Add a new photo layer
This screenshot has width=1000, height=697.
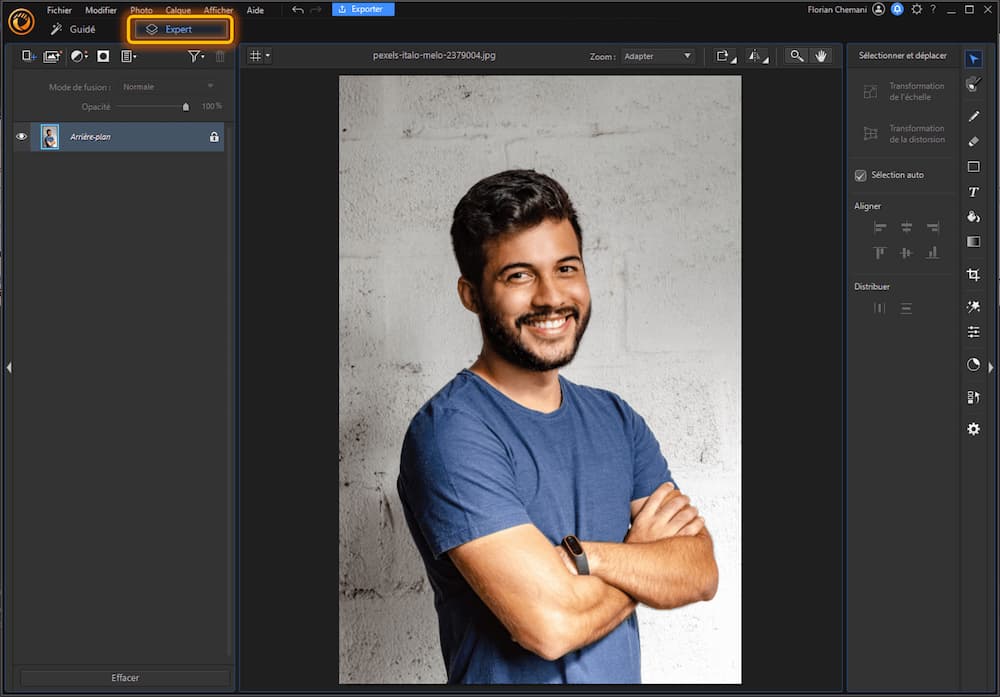52,56
